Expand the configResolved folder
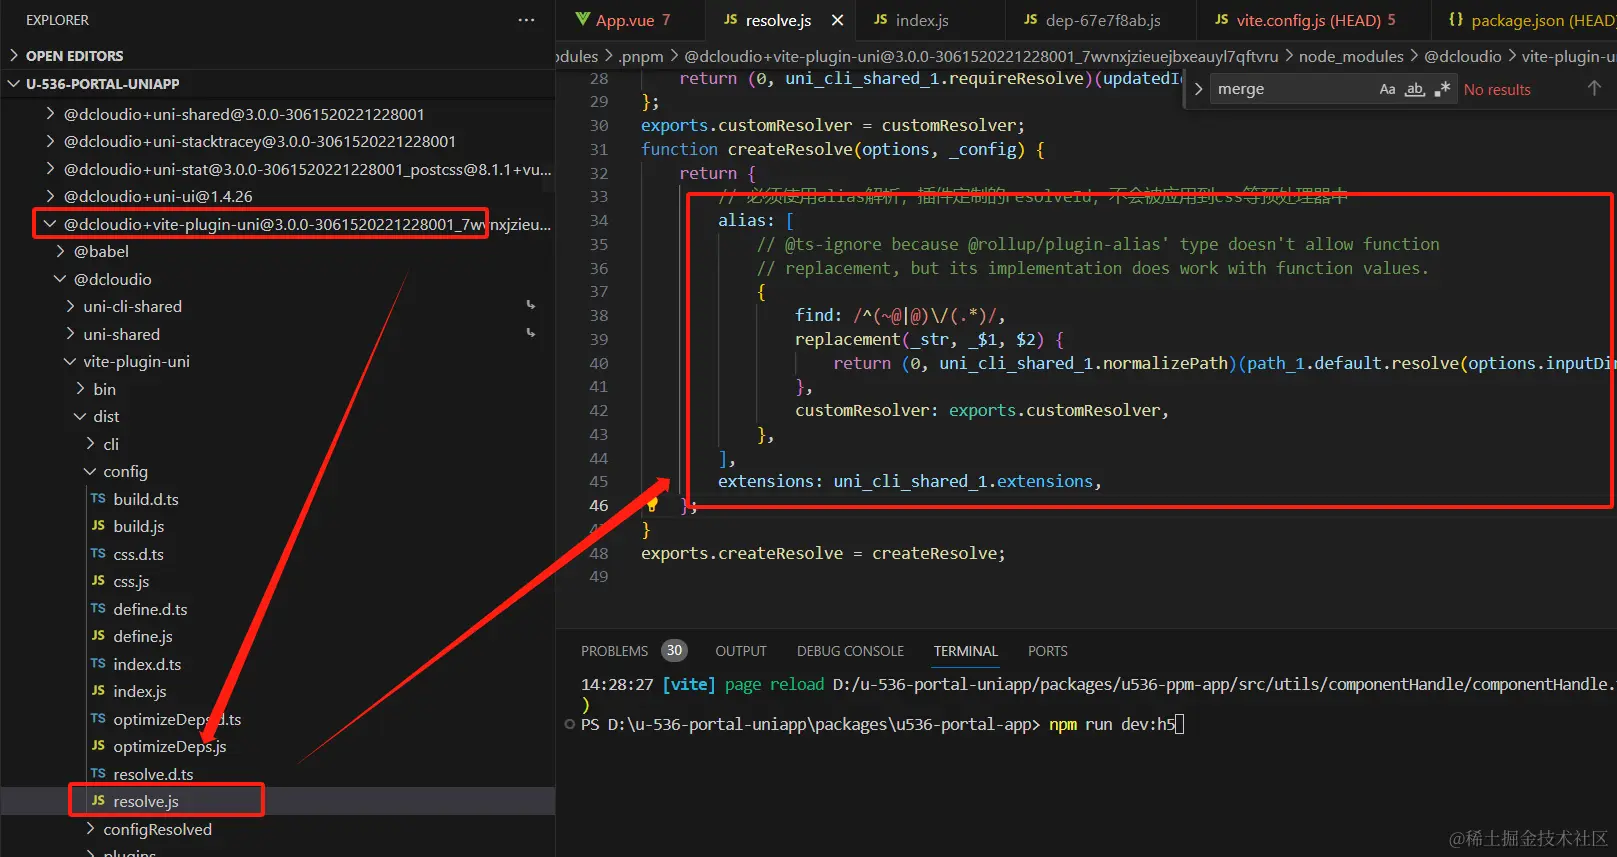Viewport: 1617px width, 857px height. pos(90,829)
